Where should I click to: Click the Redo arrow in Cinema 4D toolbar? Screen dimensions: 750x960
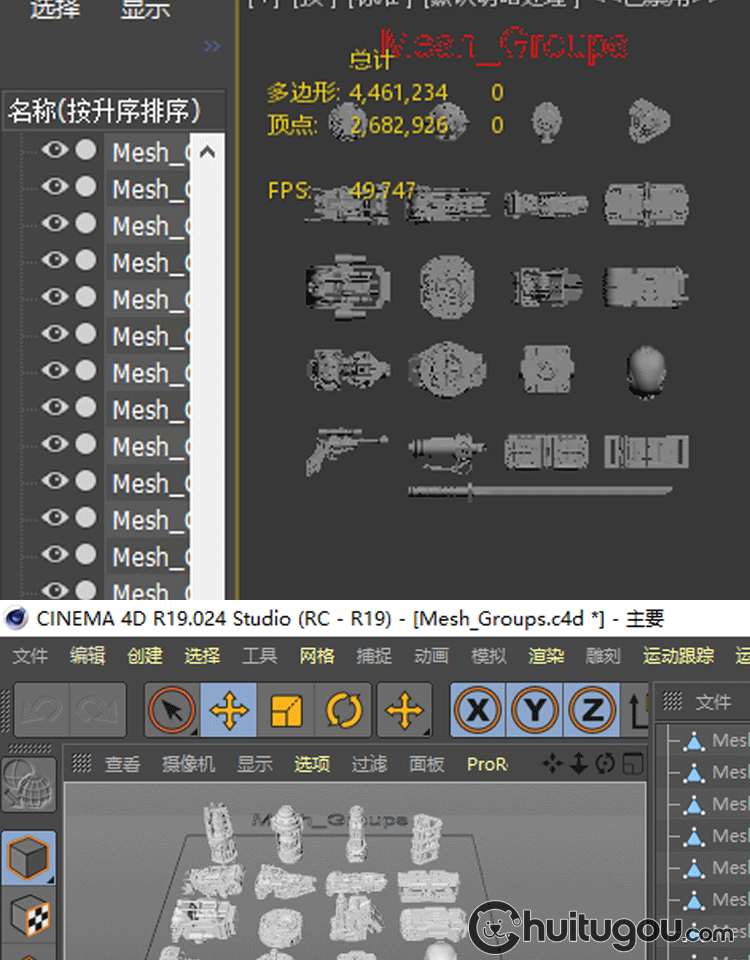97,710
